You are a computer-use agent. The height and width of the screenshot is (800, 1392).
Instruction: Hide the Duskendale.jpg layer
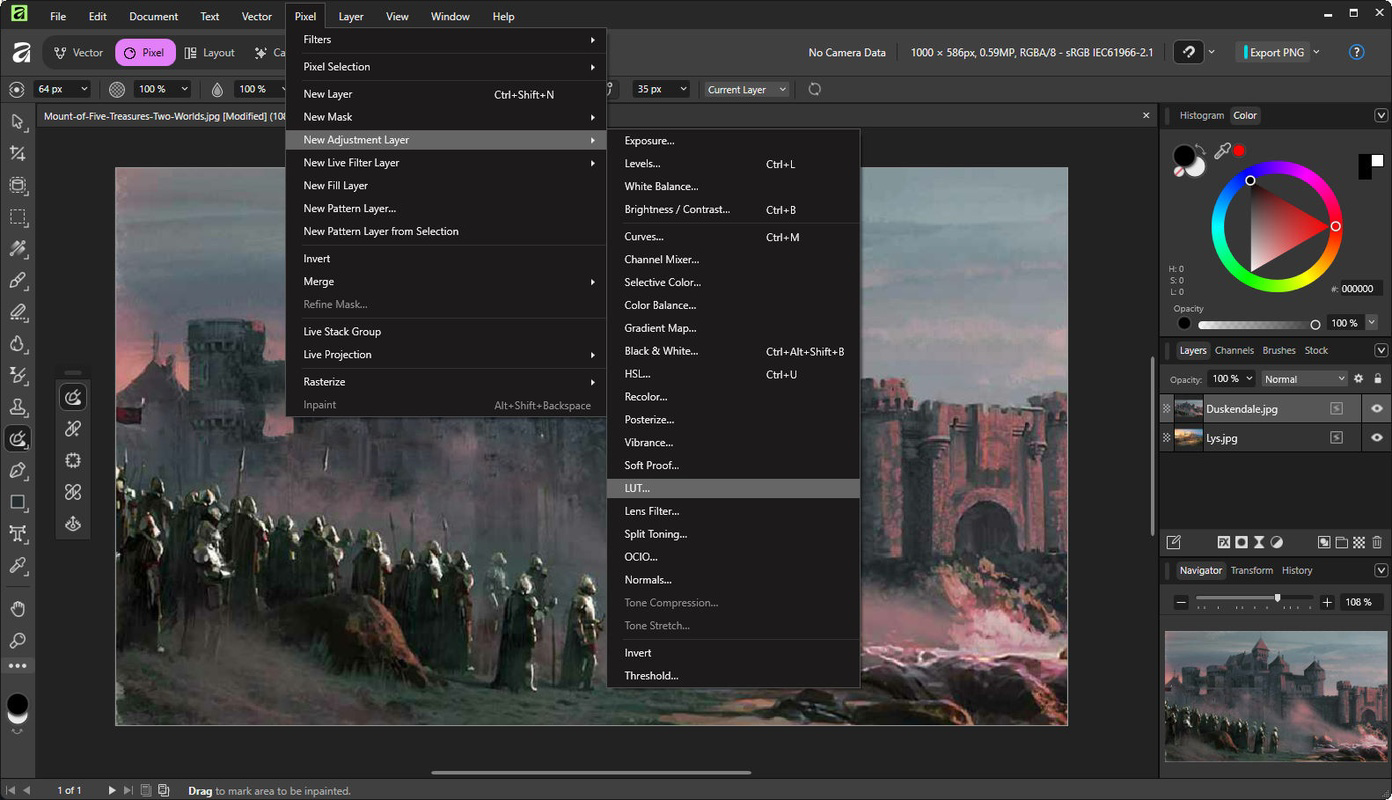[x=1377, y=409]
